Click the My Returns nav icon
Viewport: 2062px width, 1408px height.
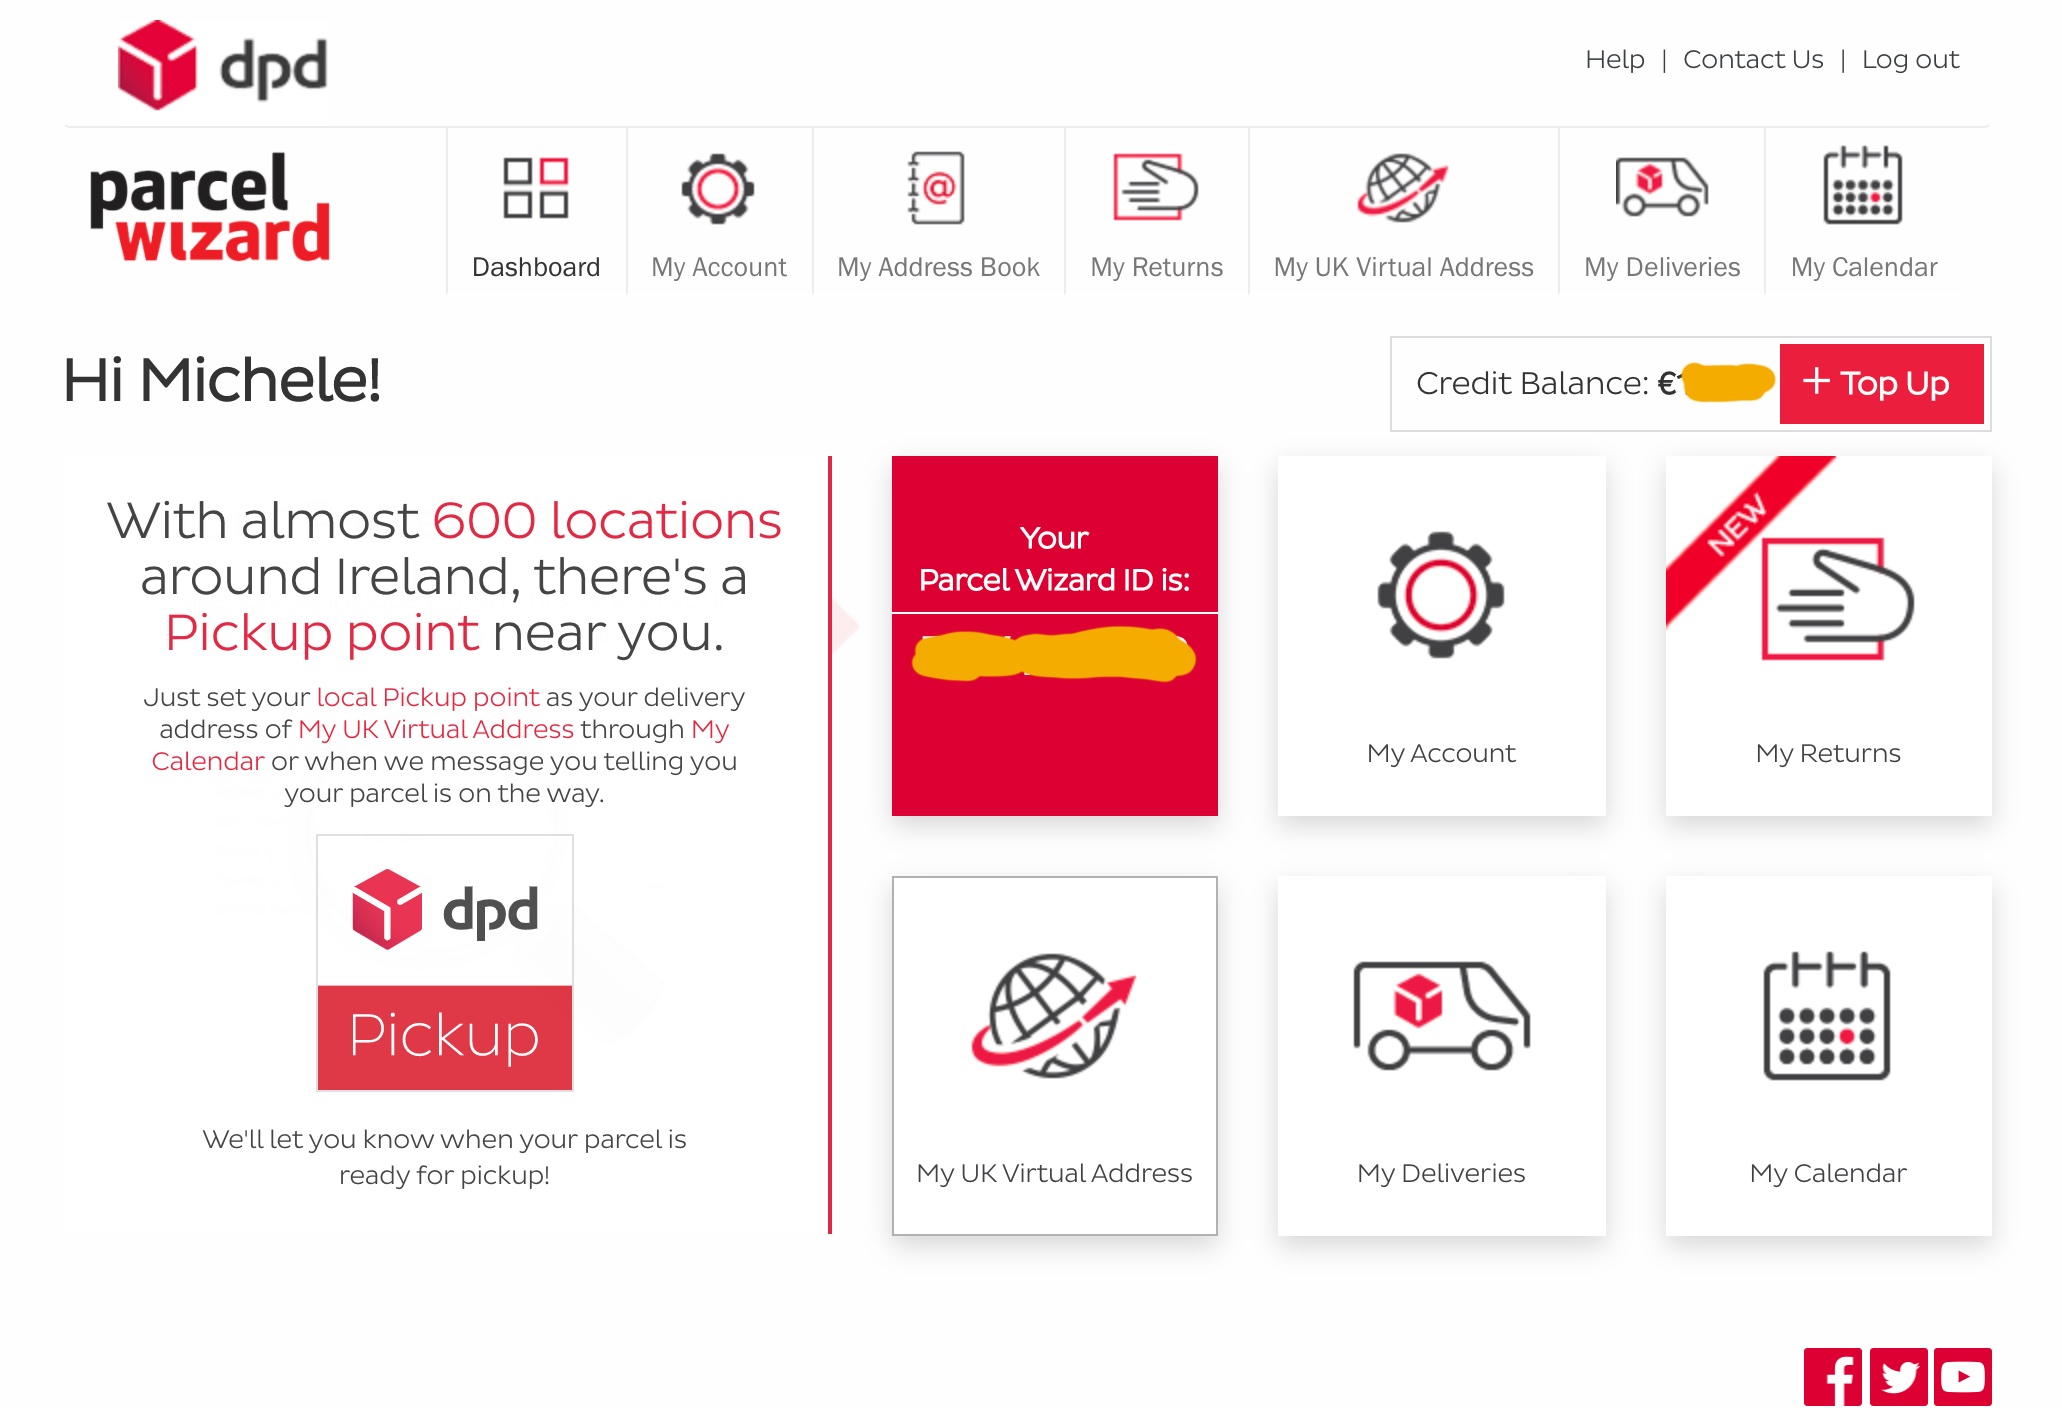[1156, 188]
